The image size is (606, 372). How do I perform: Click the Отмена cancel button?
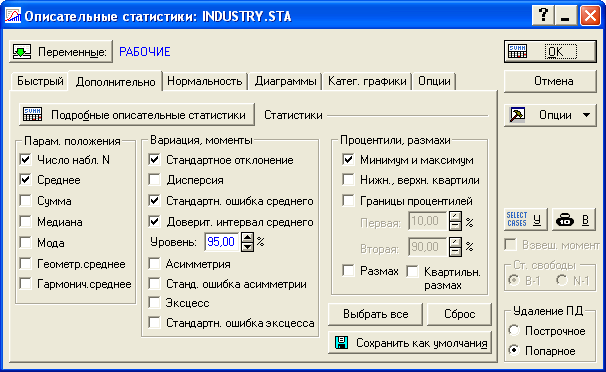pos(550,81)
